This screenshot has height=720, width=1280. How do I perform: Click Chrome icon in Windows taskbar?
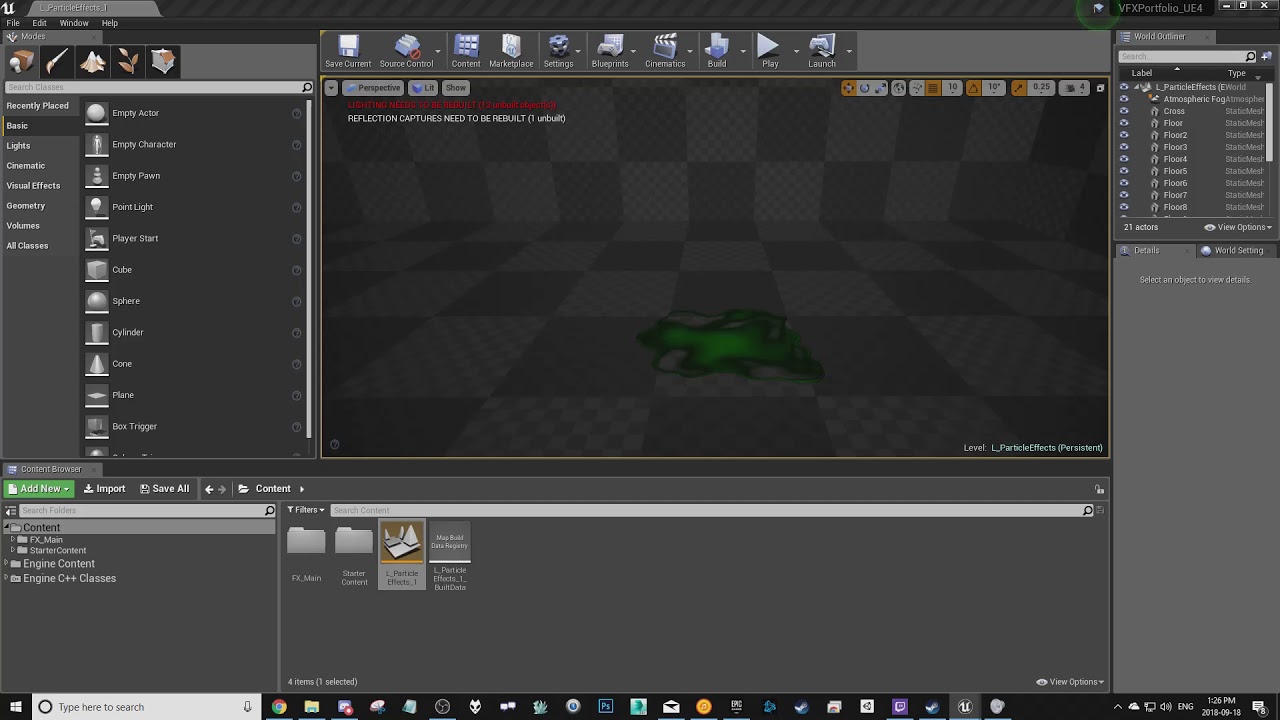pos(279,707)
